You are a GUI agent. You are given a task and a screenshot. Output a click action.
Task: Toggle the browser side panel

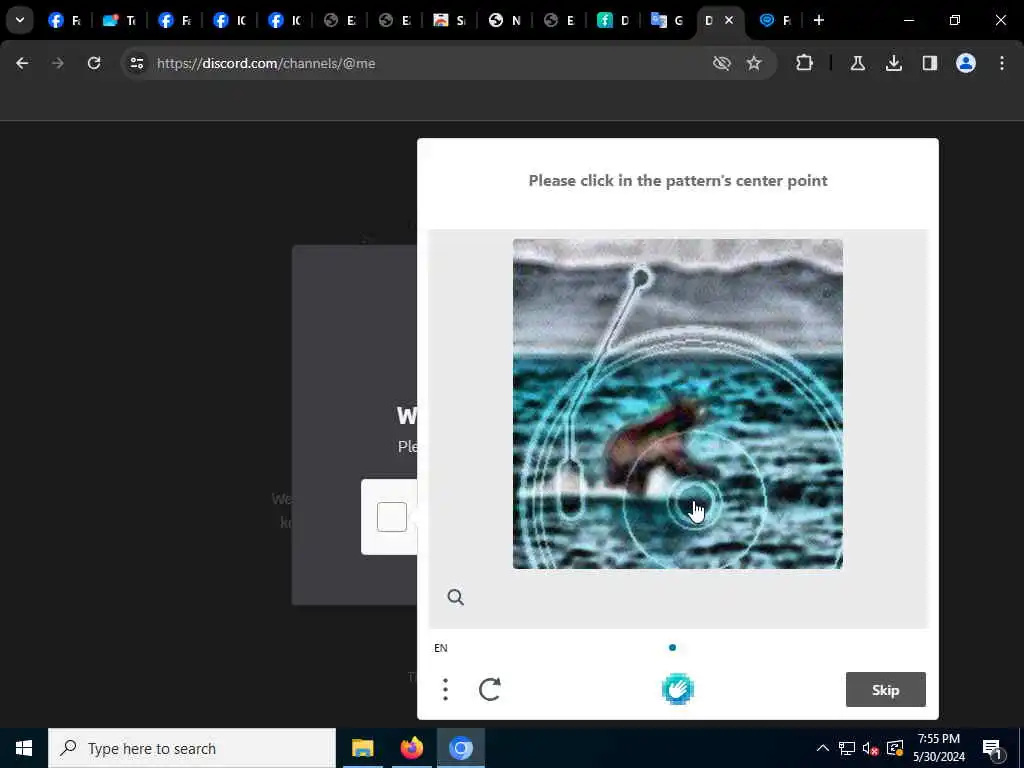pos(929,63)
